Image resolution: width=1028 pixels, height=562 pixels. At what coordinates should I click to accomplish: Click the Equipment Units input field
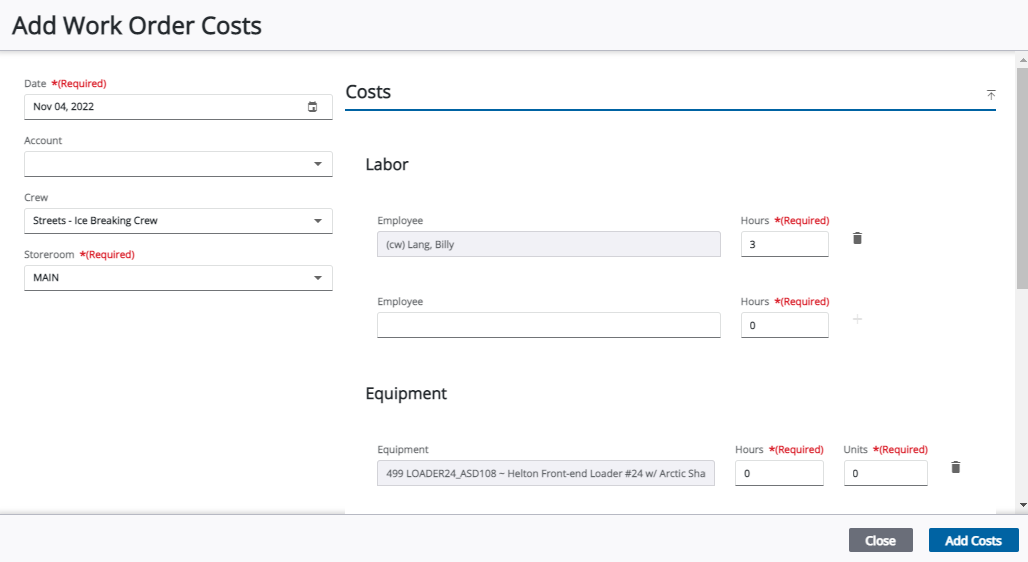tap(885, 473)
